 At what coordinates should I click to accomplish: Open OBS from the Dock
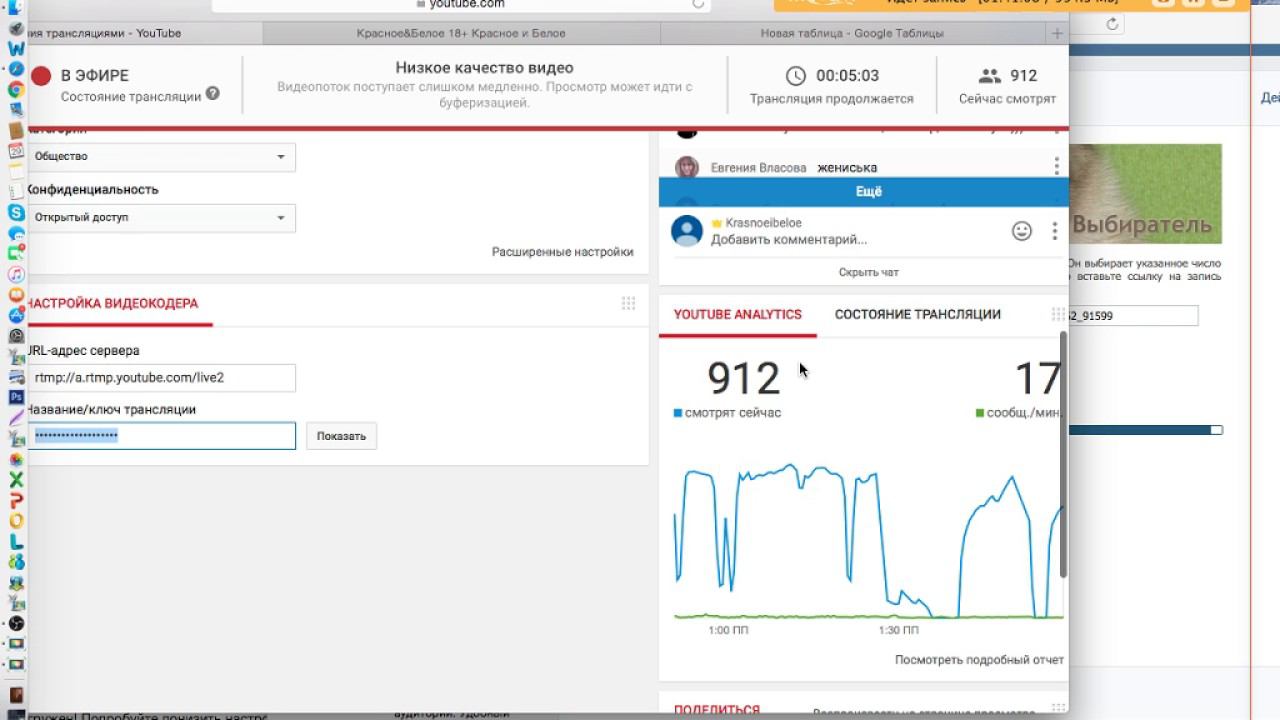(x=16, y=623)
